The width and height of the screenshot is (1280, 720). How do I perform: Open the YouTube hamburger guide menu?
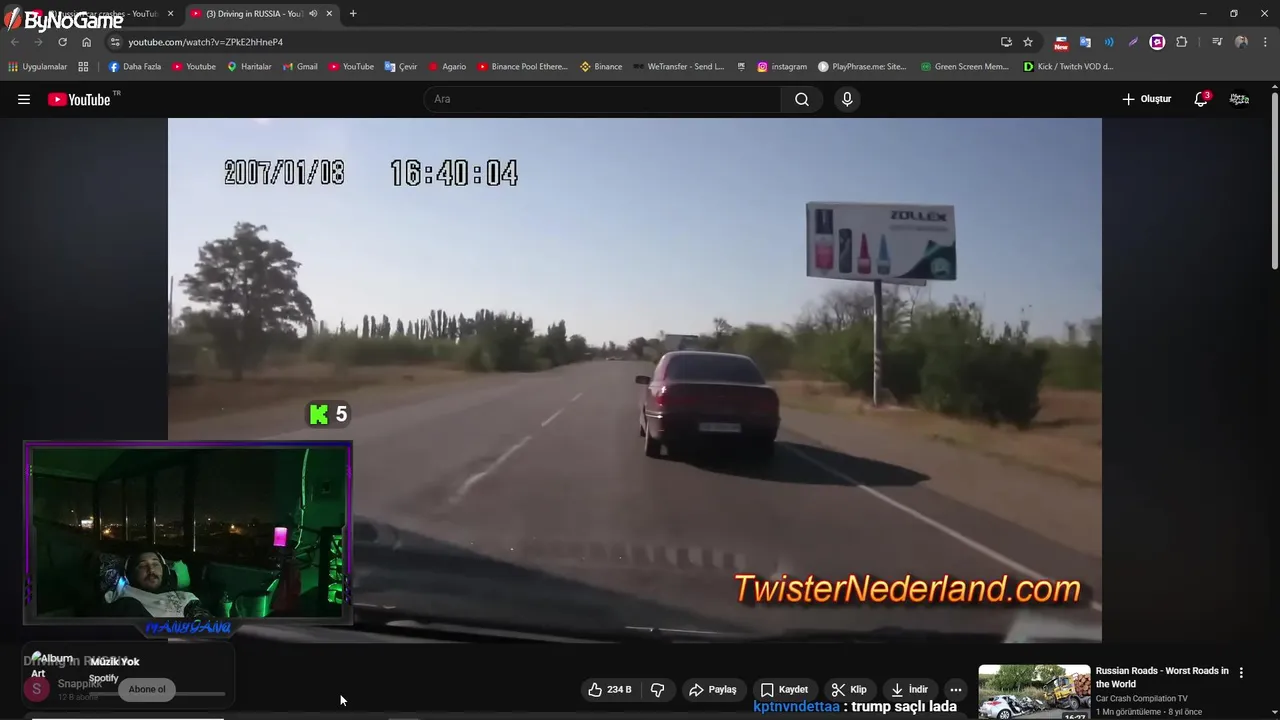[24, 99]
